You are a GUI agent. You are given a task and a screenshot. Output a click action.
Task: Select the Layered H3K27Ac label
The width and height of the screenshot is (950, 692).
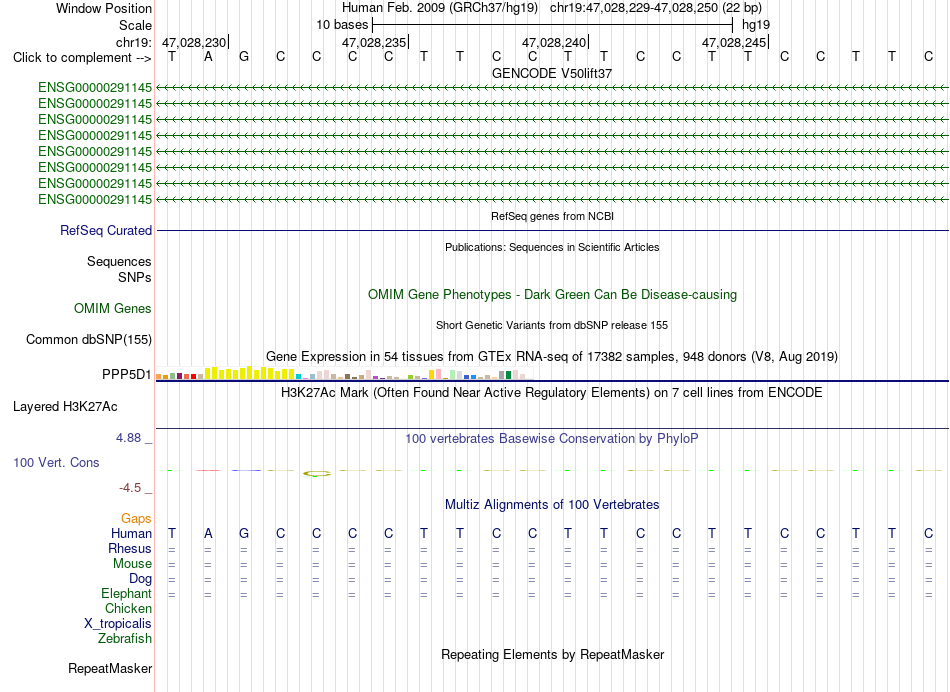65,407
